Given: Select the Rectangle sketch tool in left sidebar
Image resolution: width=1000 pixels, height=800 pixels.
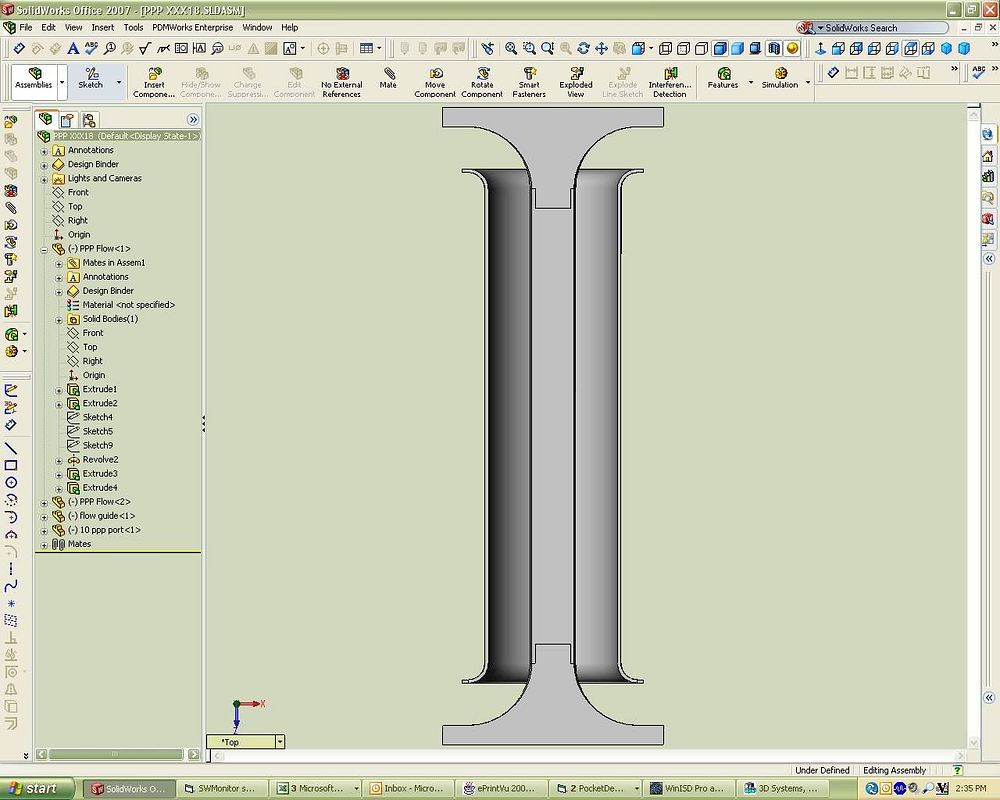Looking at the screenshot, I should pos(11,465).
